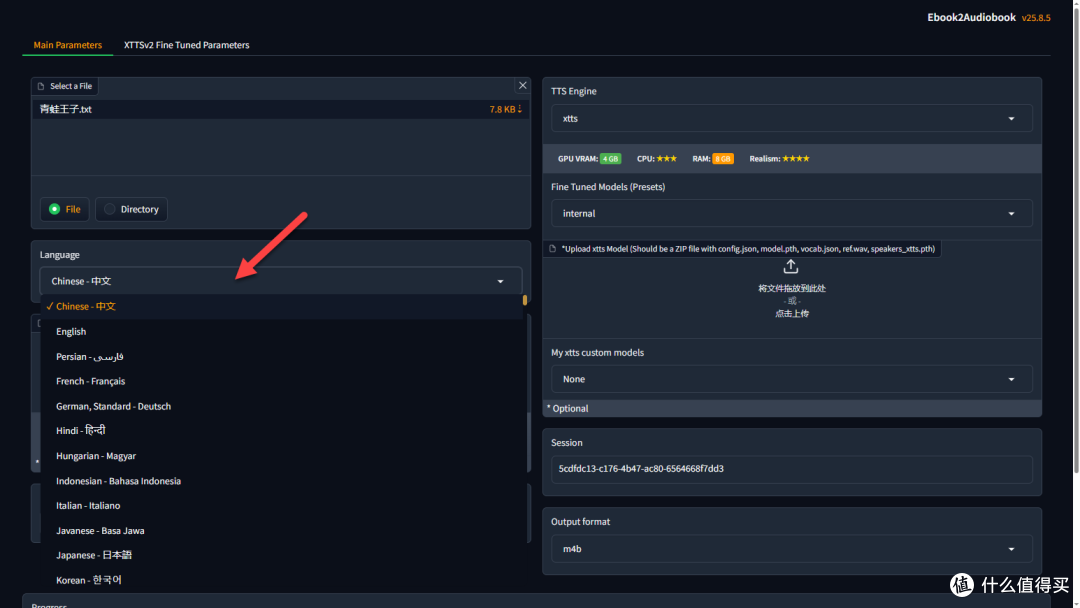1080x608 pixels.
Task: Click the language list scrollbar thumb
Action: pos(525,300)
